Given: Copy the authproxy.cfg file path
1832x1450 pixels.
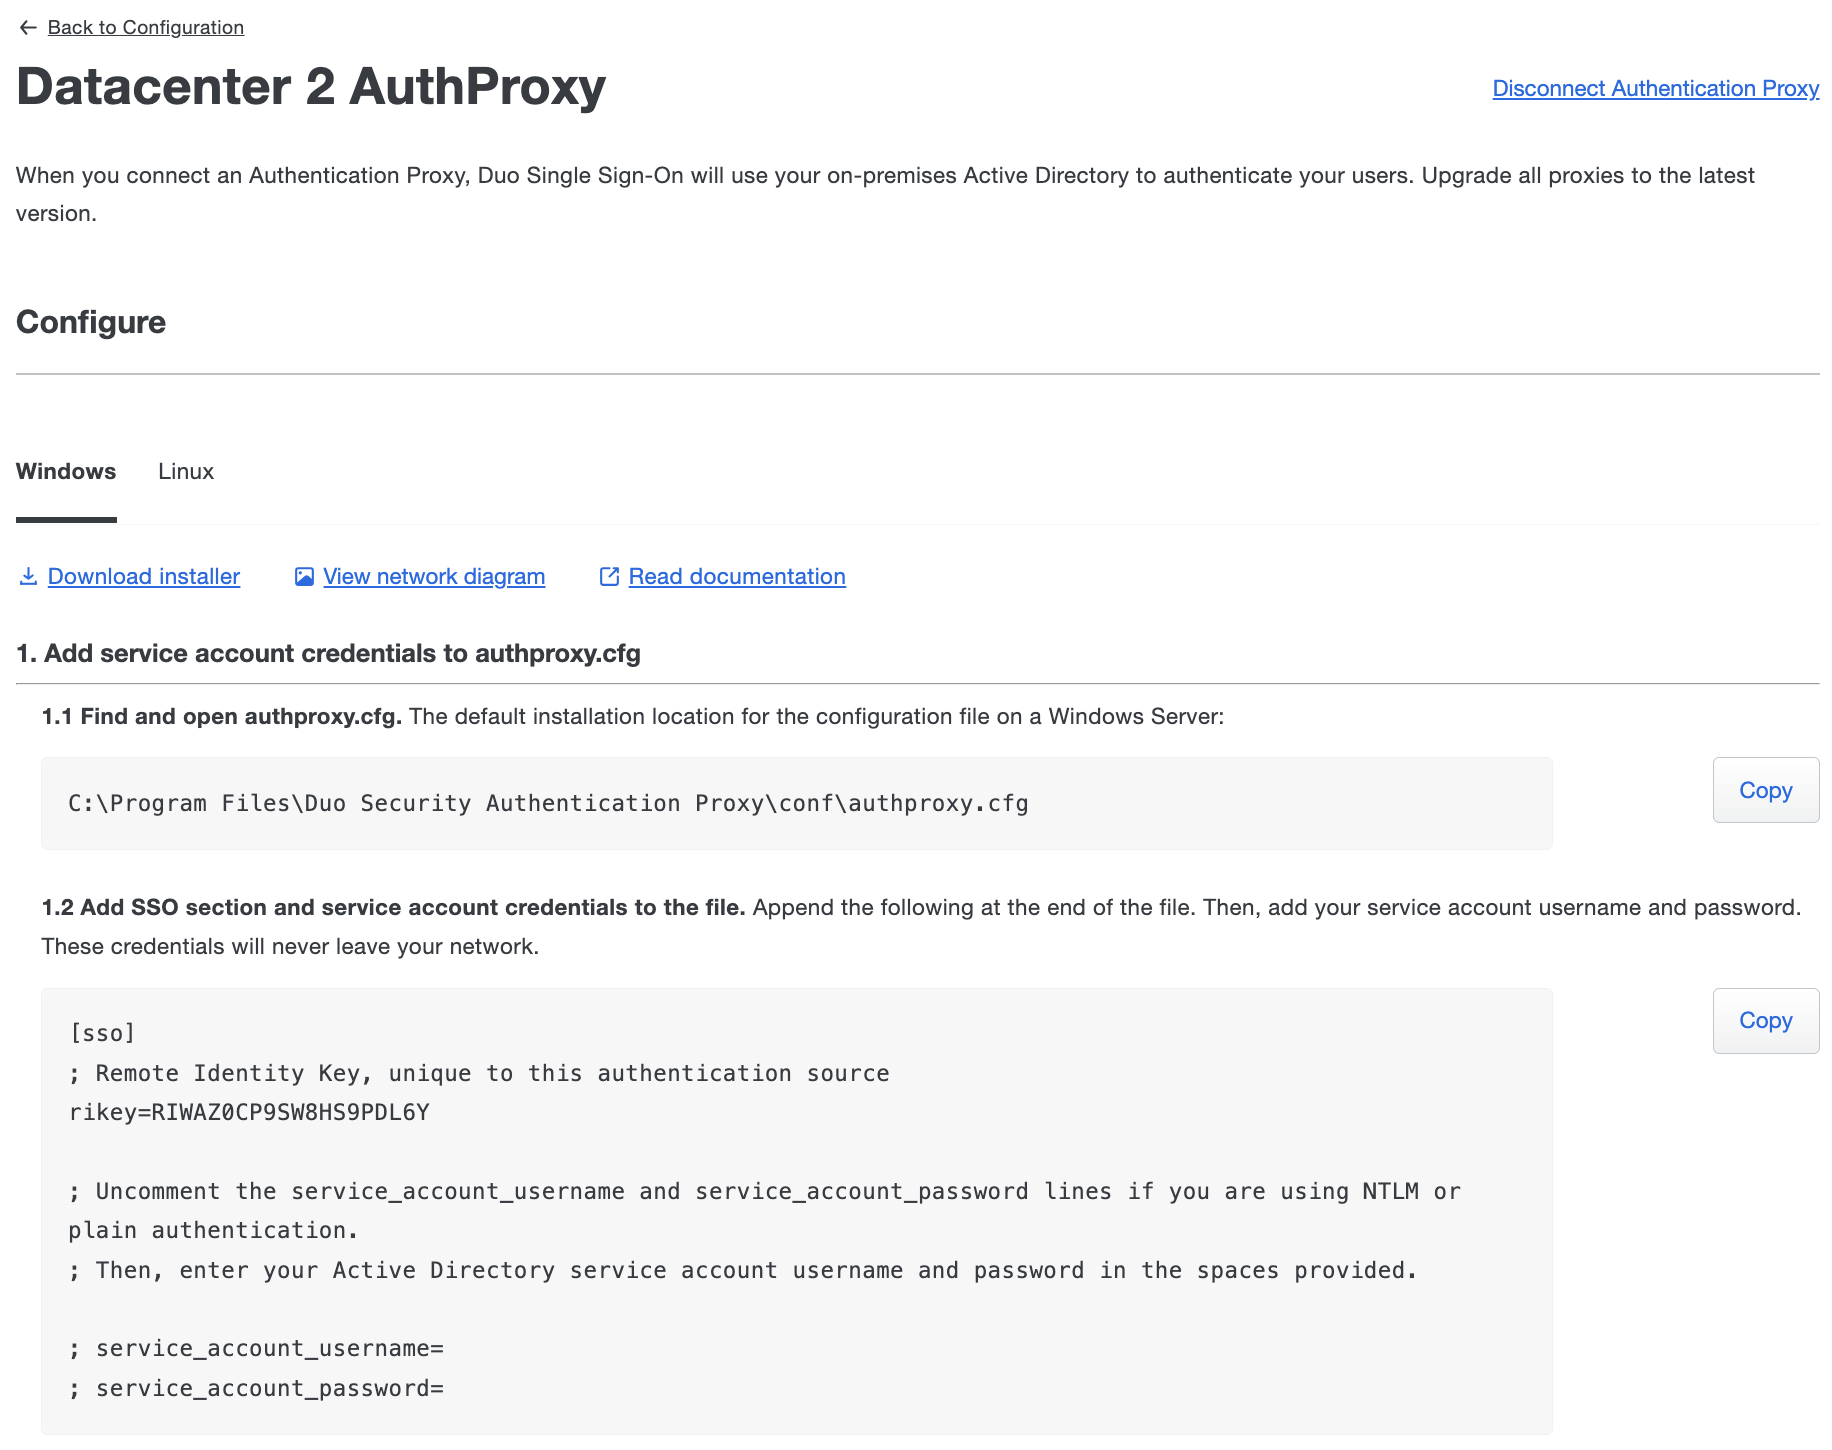Looking at the screenshot, I should pyautogui.click(x=1765, y=790).
